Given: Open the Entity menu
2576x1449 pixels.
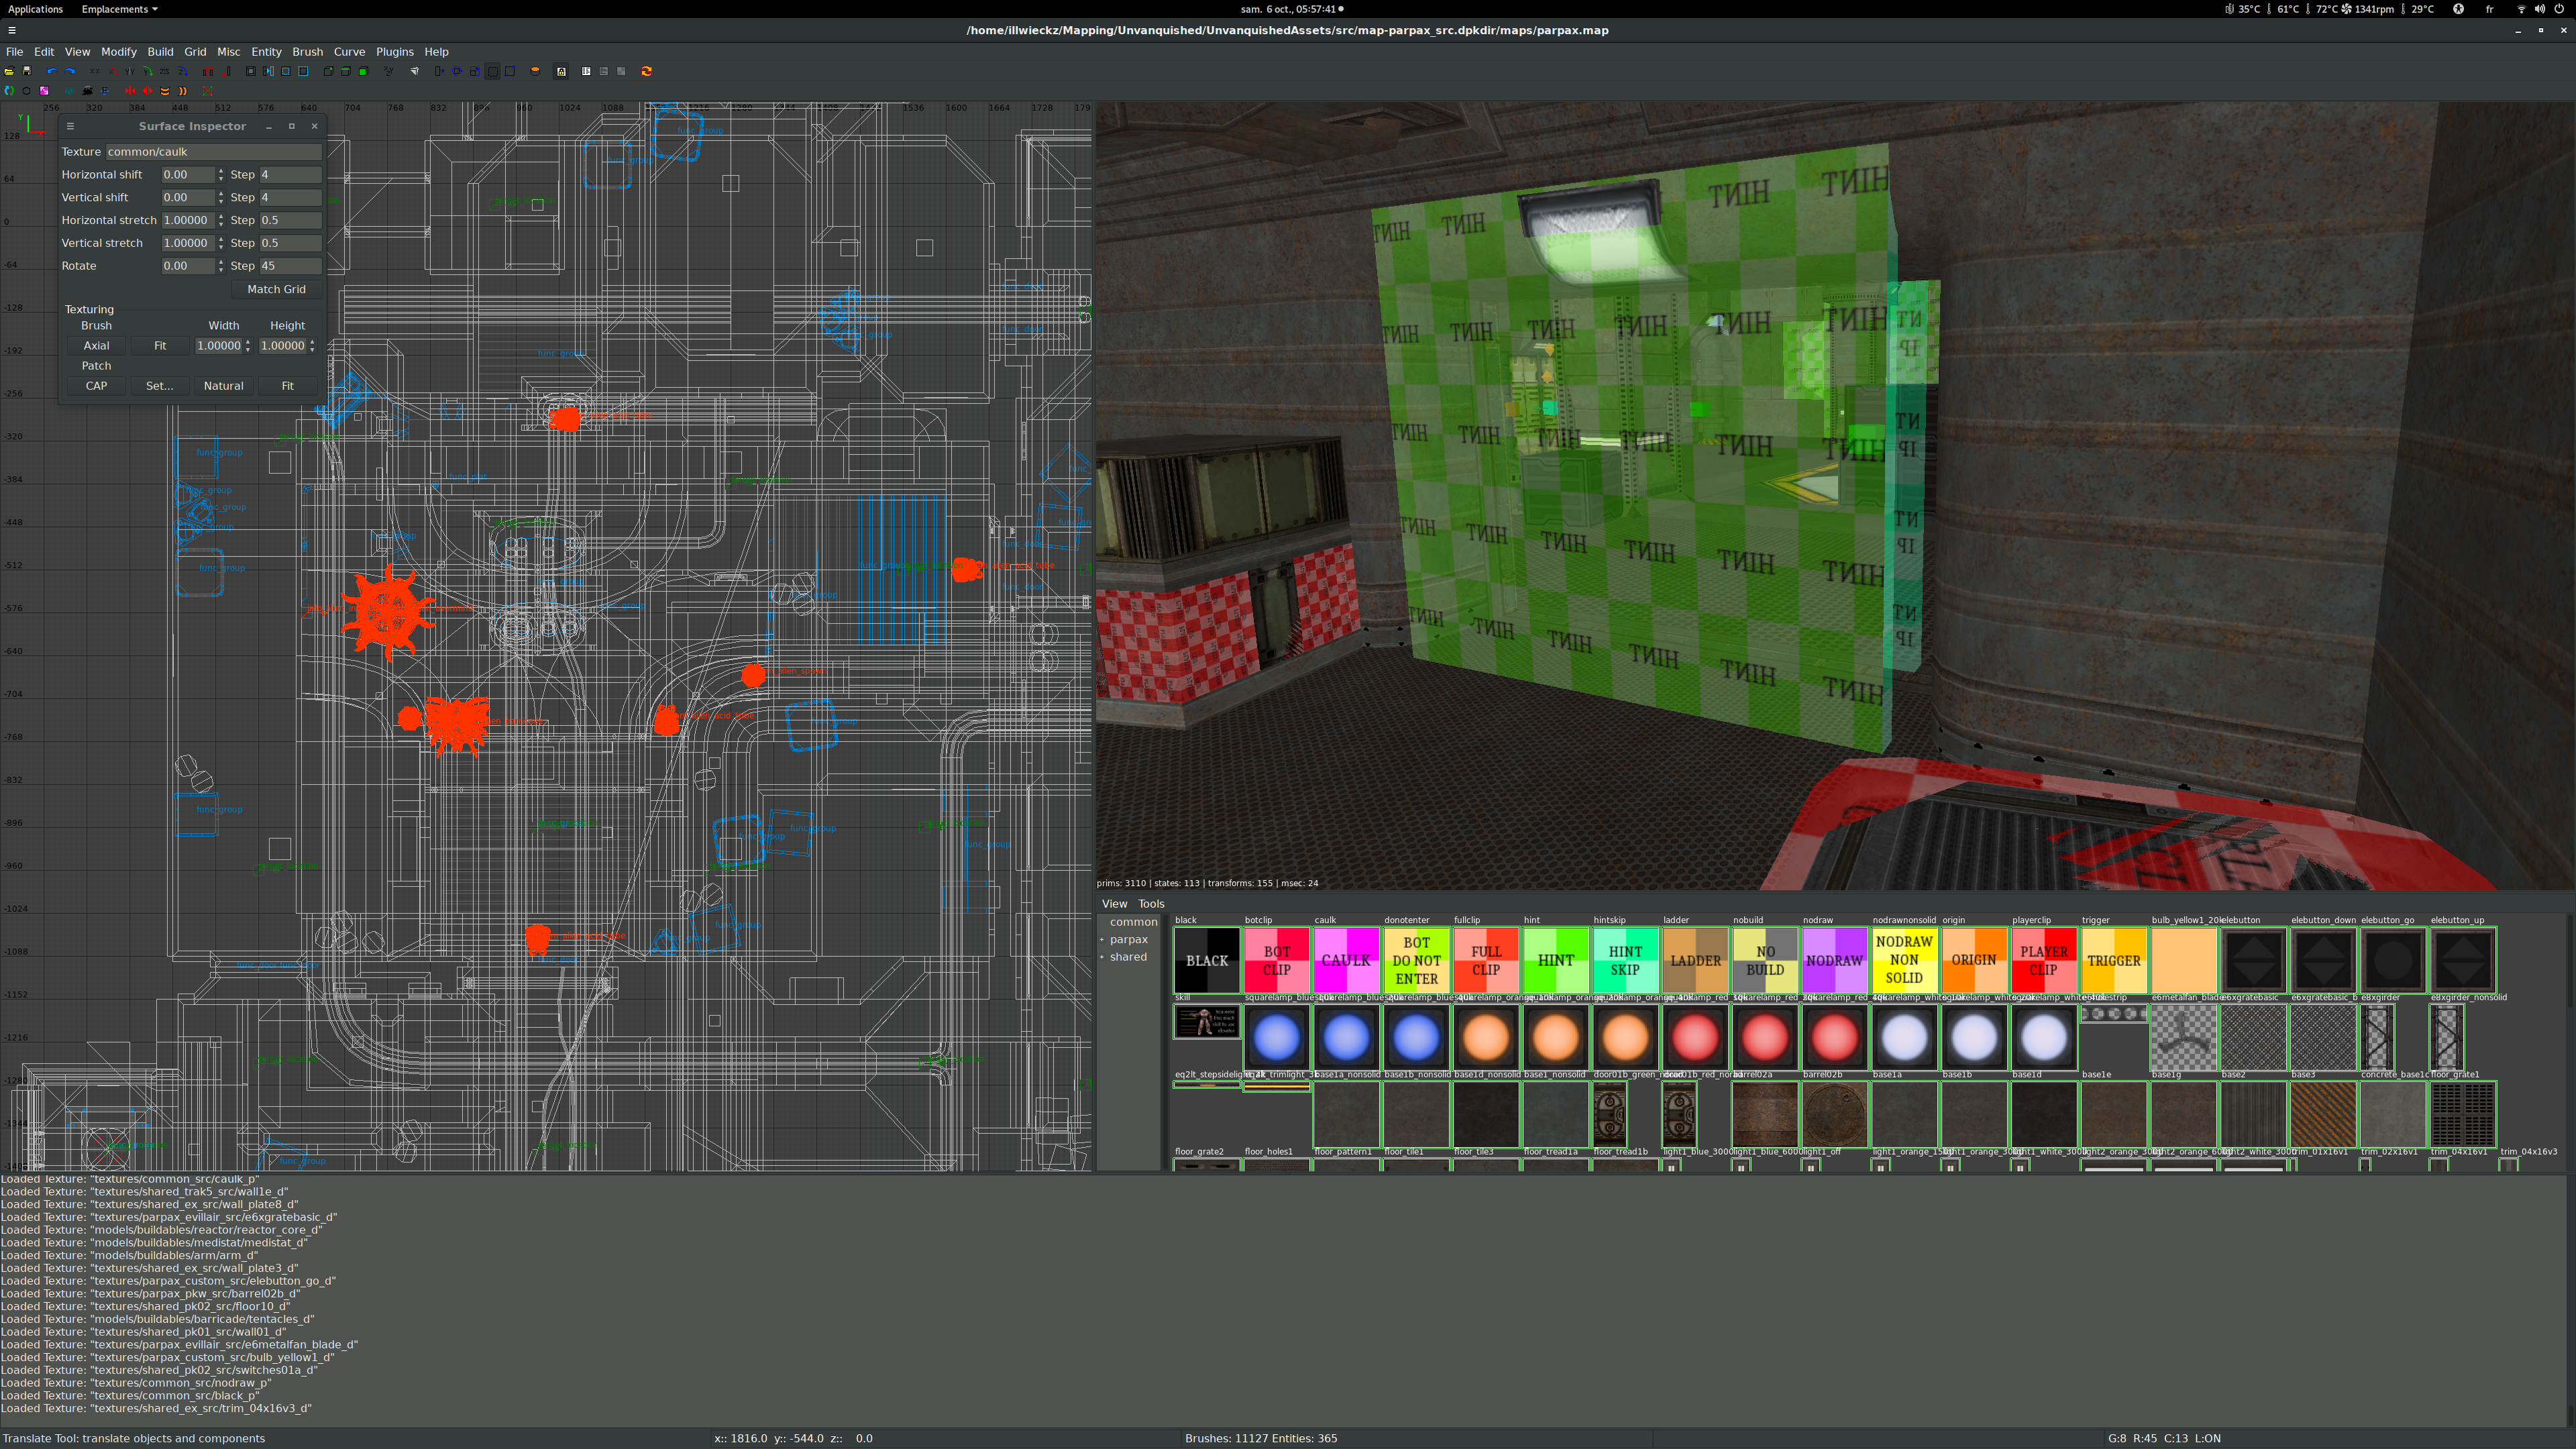Looking at the screenshot, I should [266, 52].
